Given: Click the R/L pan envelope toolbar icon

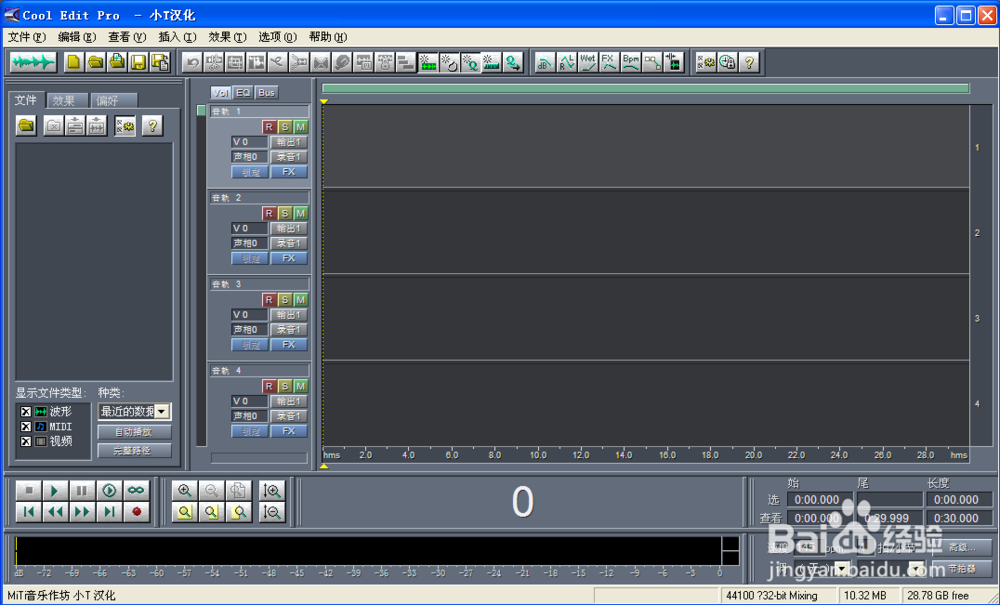Looking at the screenshot, I should (x=566, y=62).
